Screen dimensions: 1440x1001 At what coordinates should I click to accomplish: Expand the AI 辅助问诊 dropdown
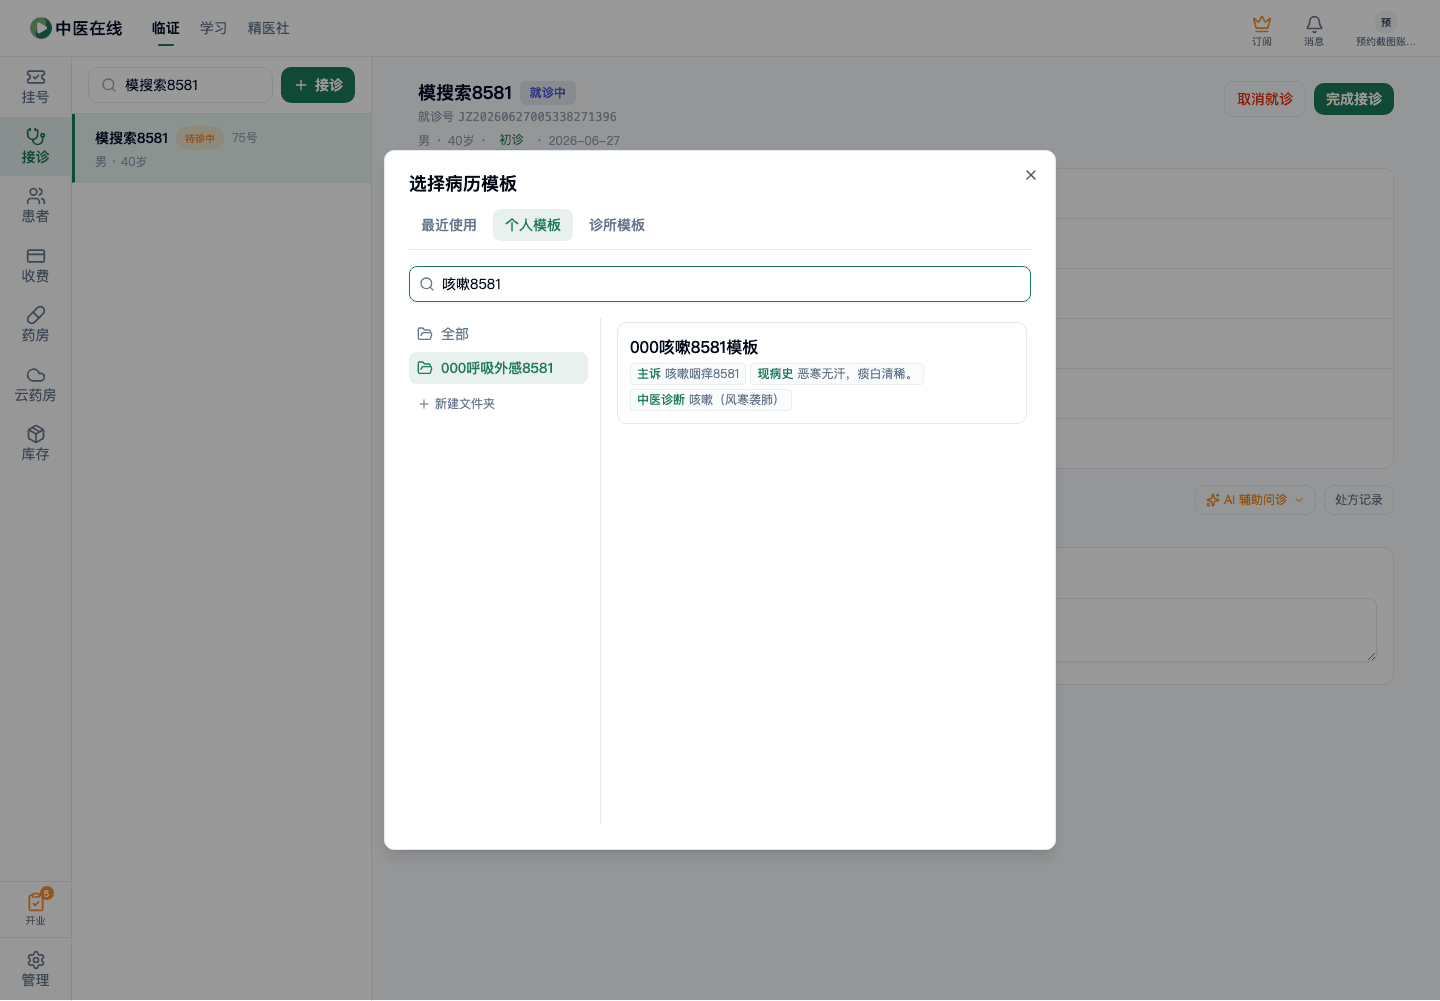pos(1255,500)
